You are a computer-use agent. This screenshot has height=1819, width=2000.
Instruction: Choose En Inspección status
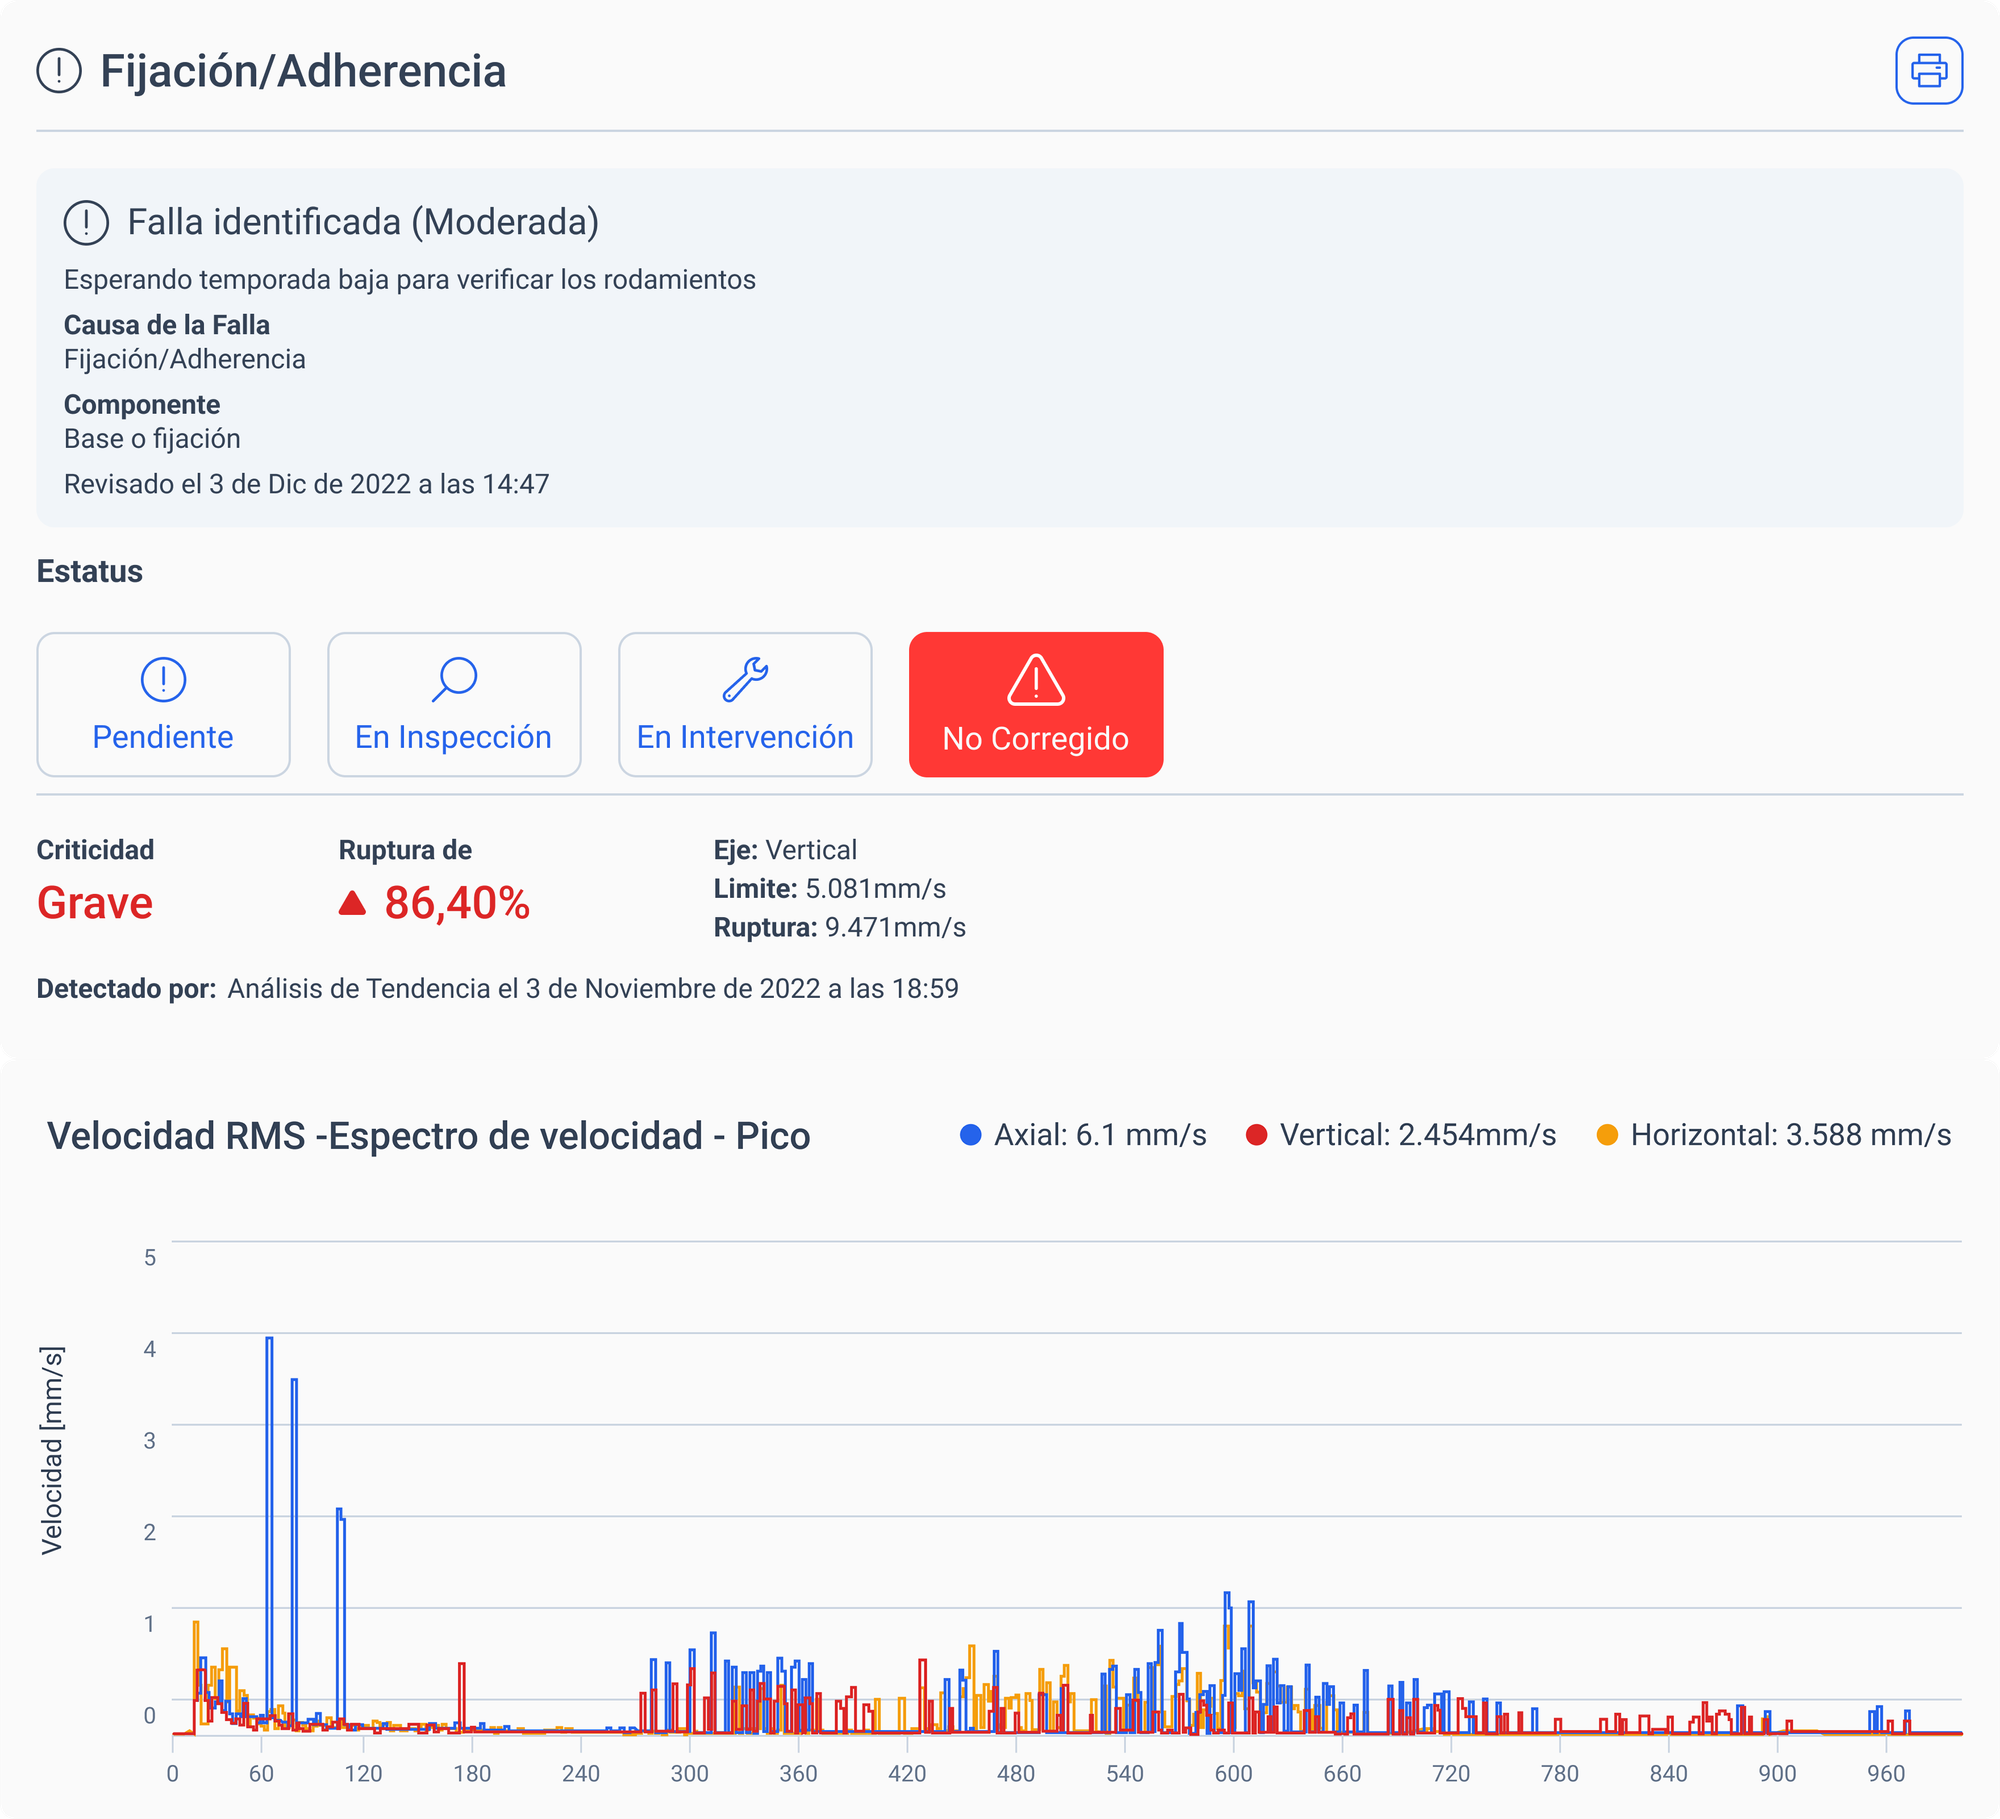[x=453, y=737]
